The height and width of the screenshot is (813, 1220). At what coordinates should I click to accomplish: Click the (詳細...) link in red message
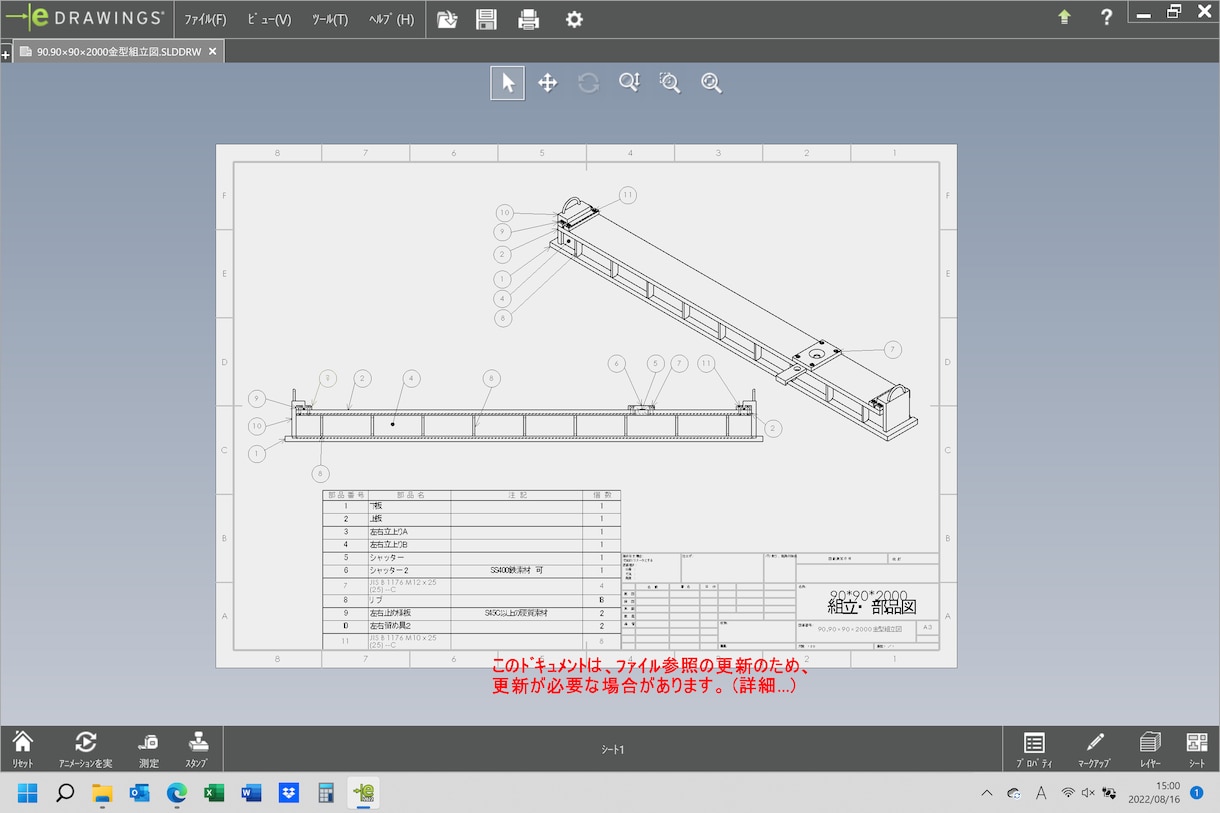point(762,687)
